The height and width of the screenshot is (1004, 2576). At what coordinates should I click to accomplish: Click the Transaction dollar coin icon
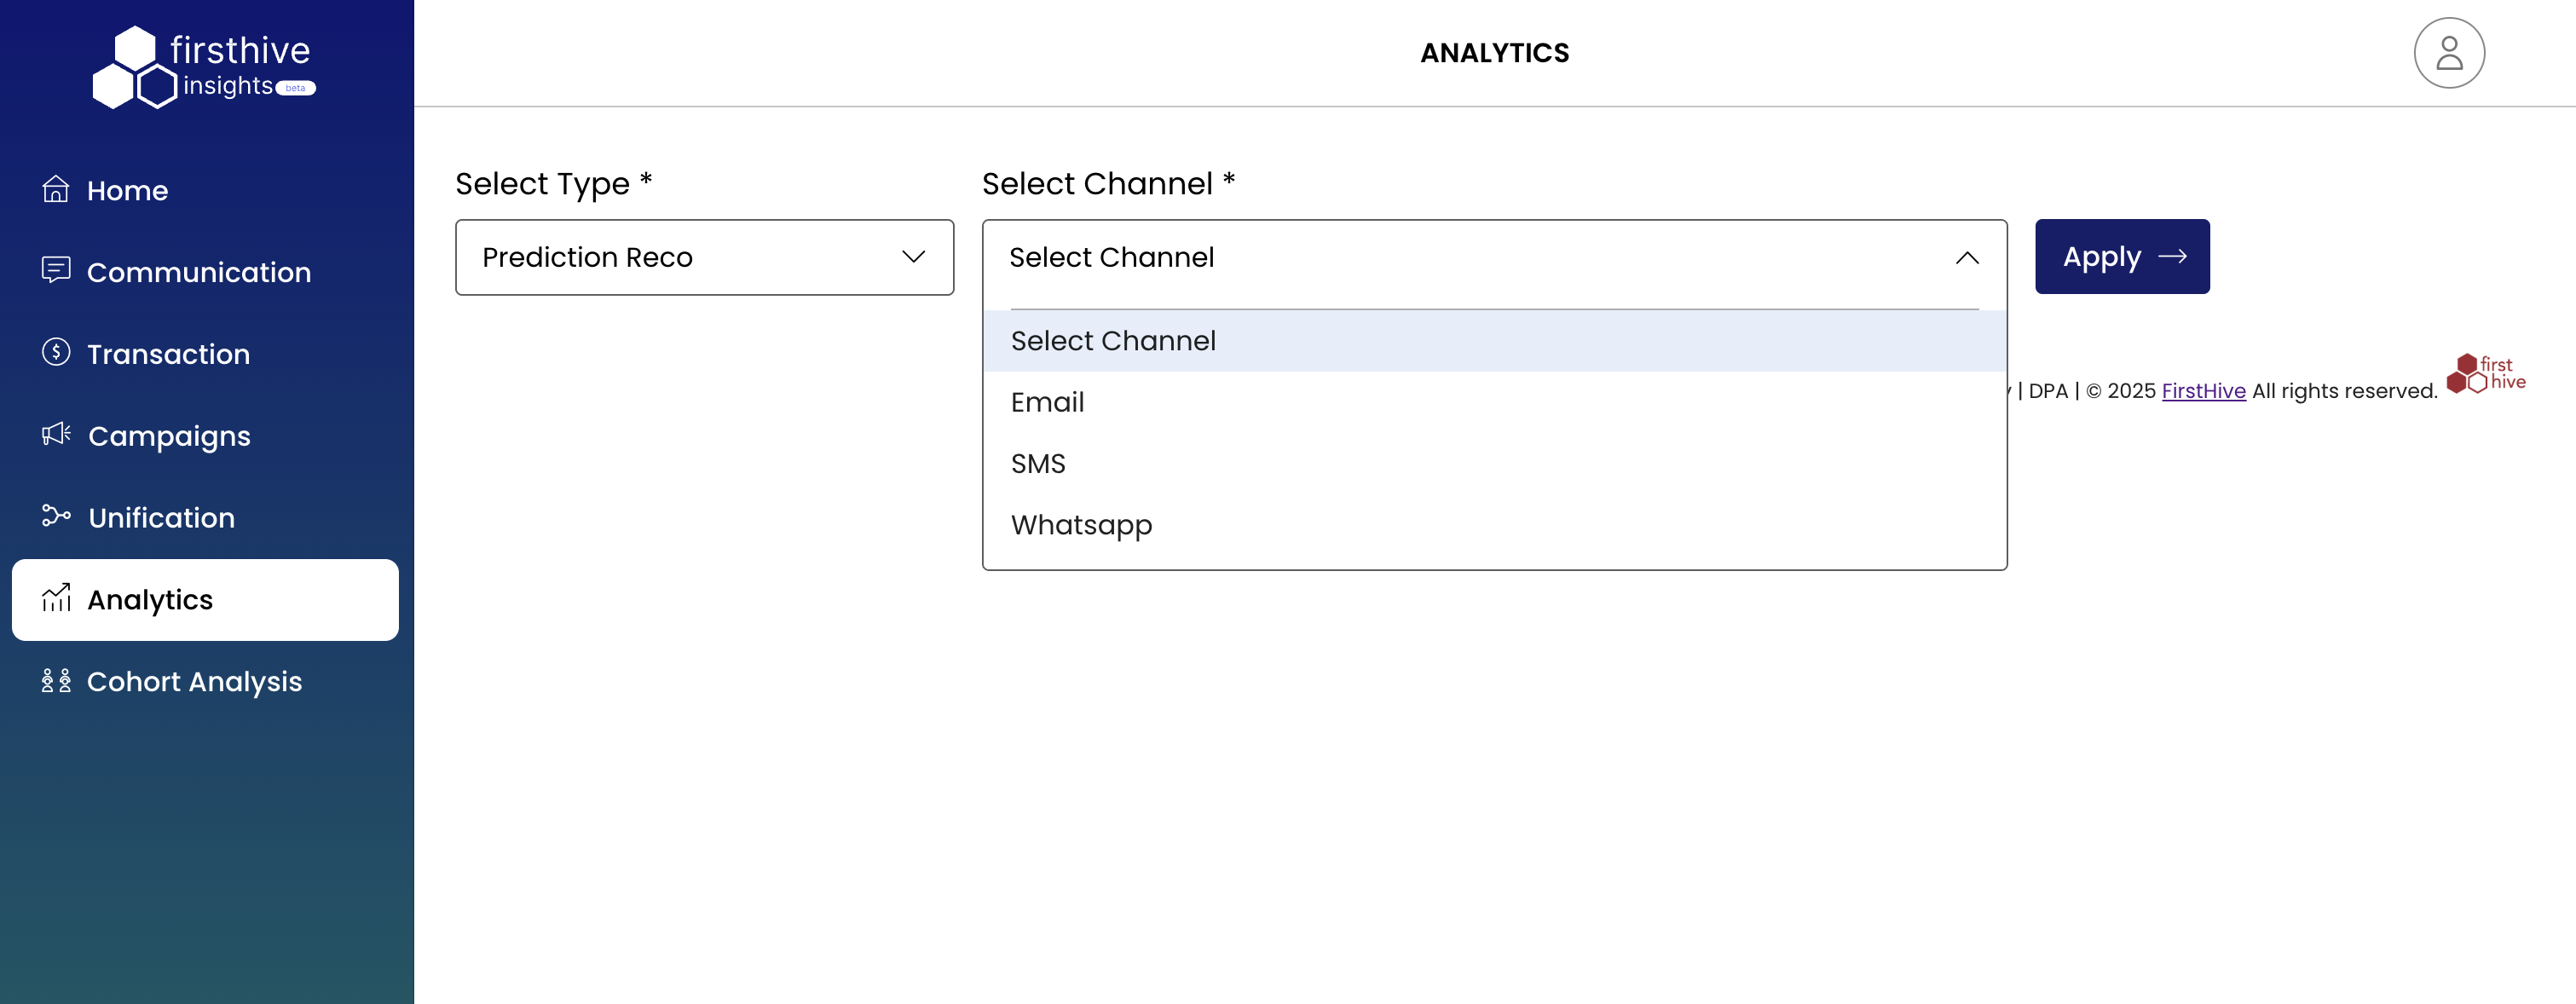click(56, 352)
